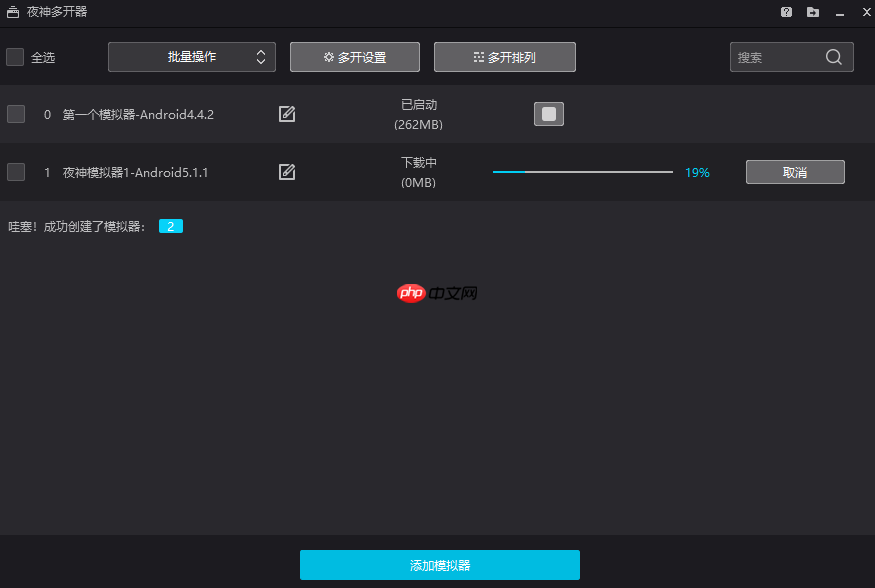Click 添加模拟器 to add a new emulator
The width and height of the screenshot is (875, 588).
[x=439, y=565]
